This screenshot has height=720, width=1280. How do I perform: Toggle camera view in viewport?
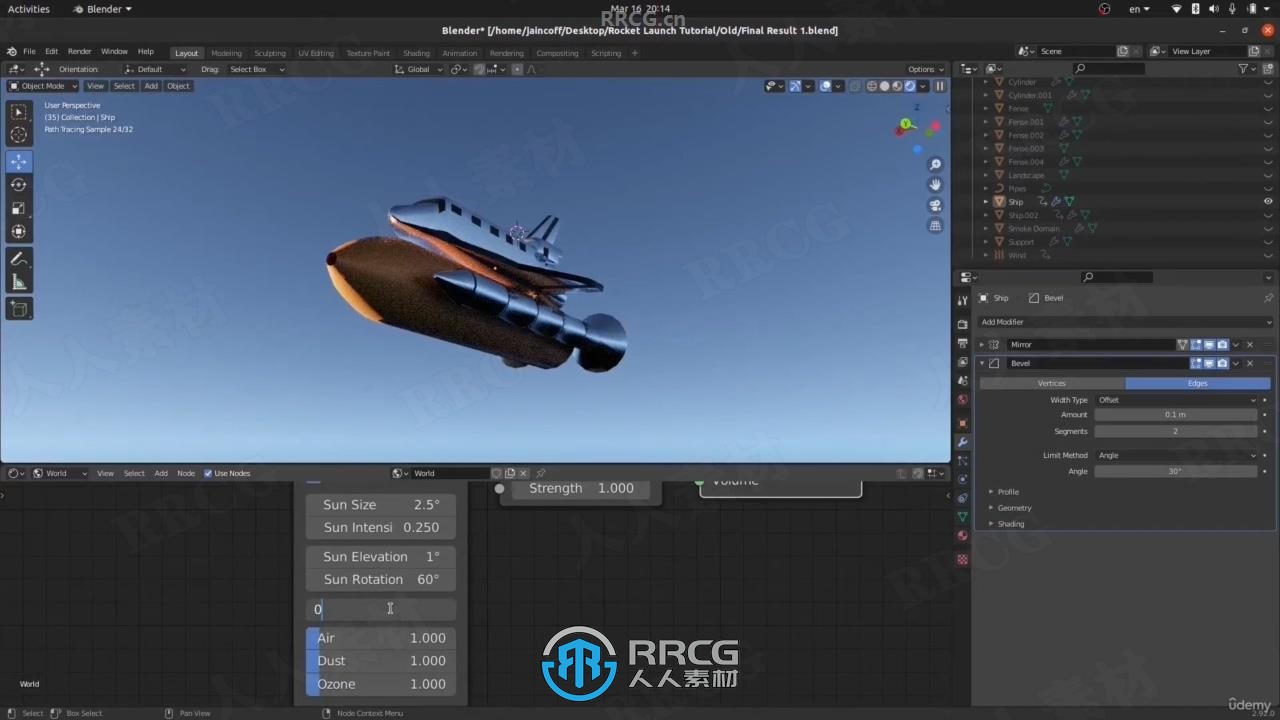pos(935,206)
